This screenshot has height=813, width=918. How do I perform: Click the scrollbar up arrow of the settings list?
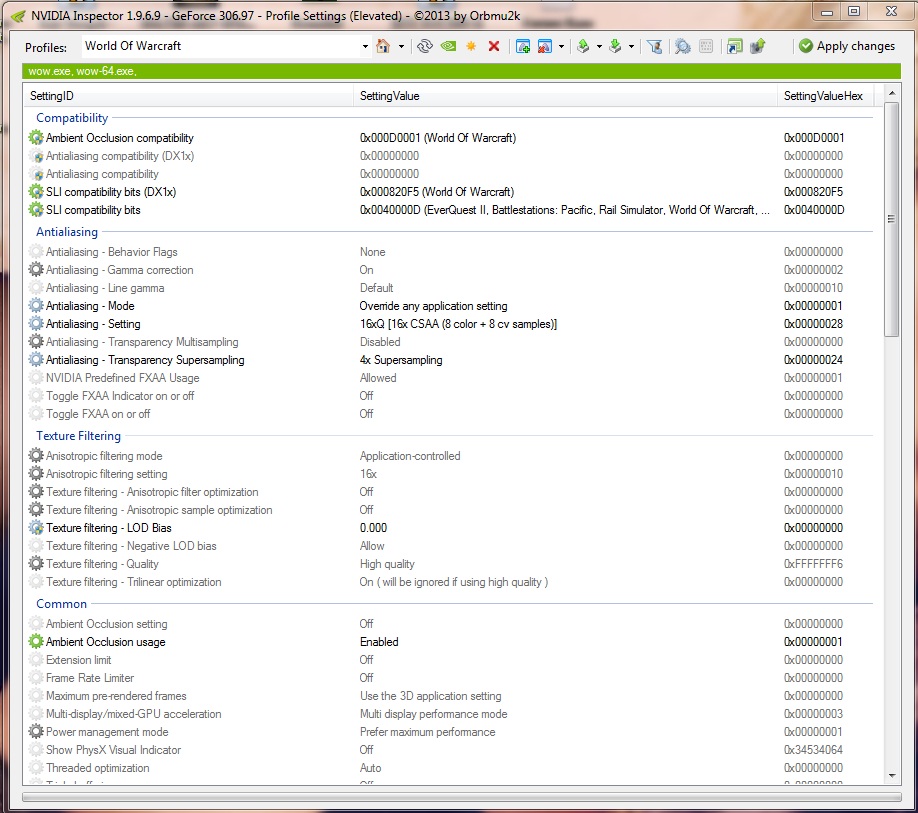point(892,94)
